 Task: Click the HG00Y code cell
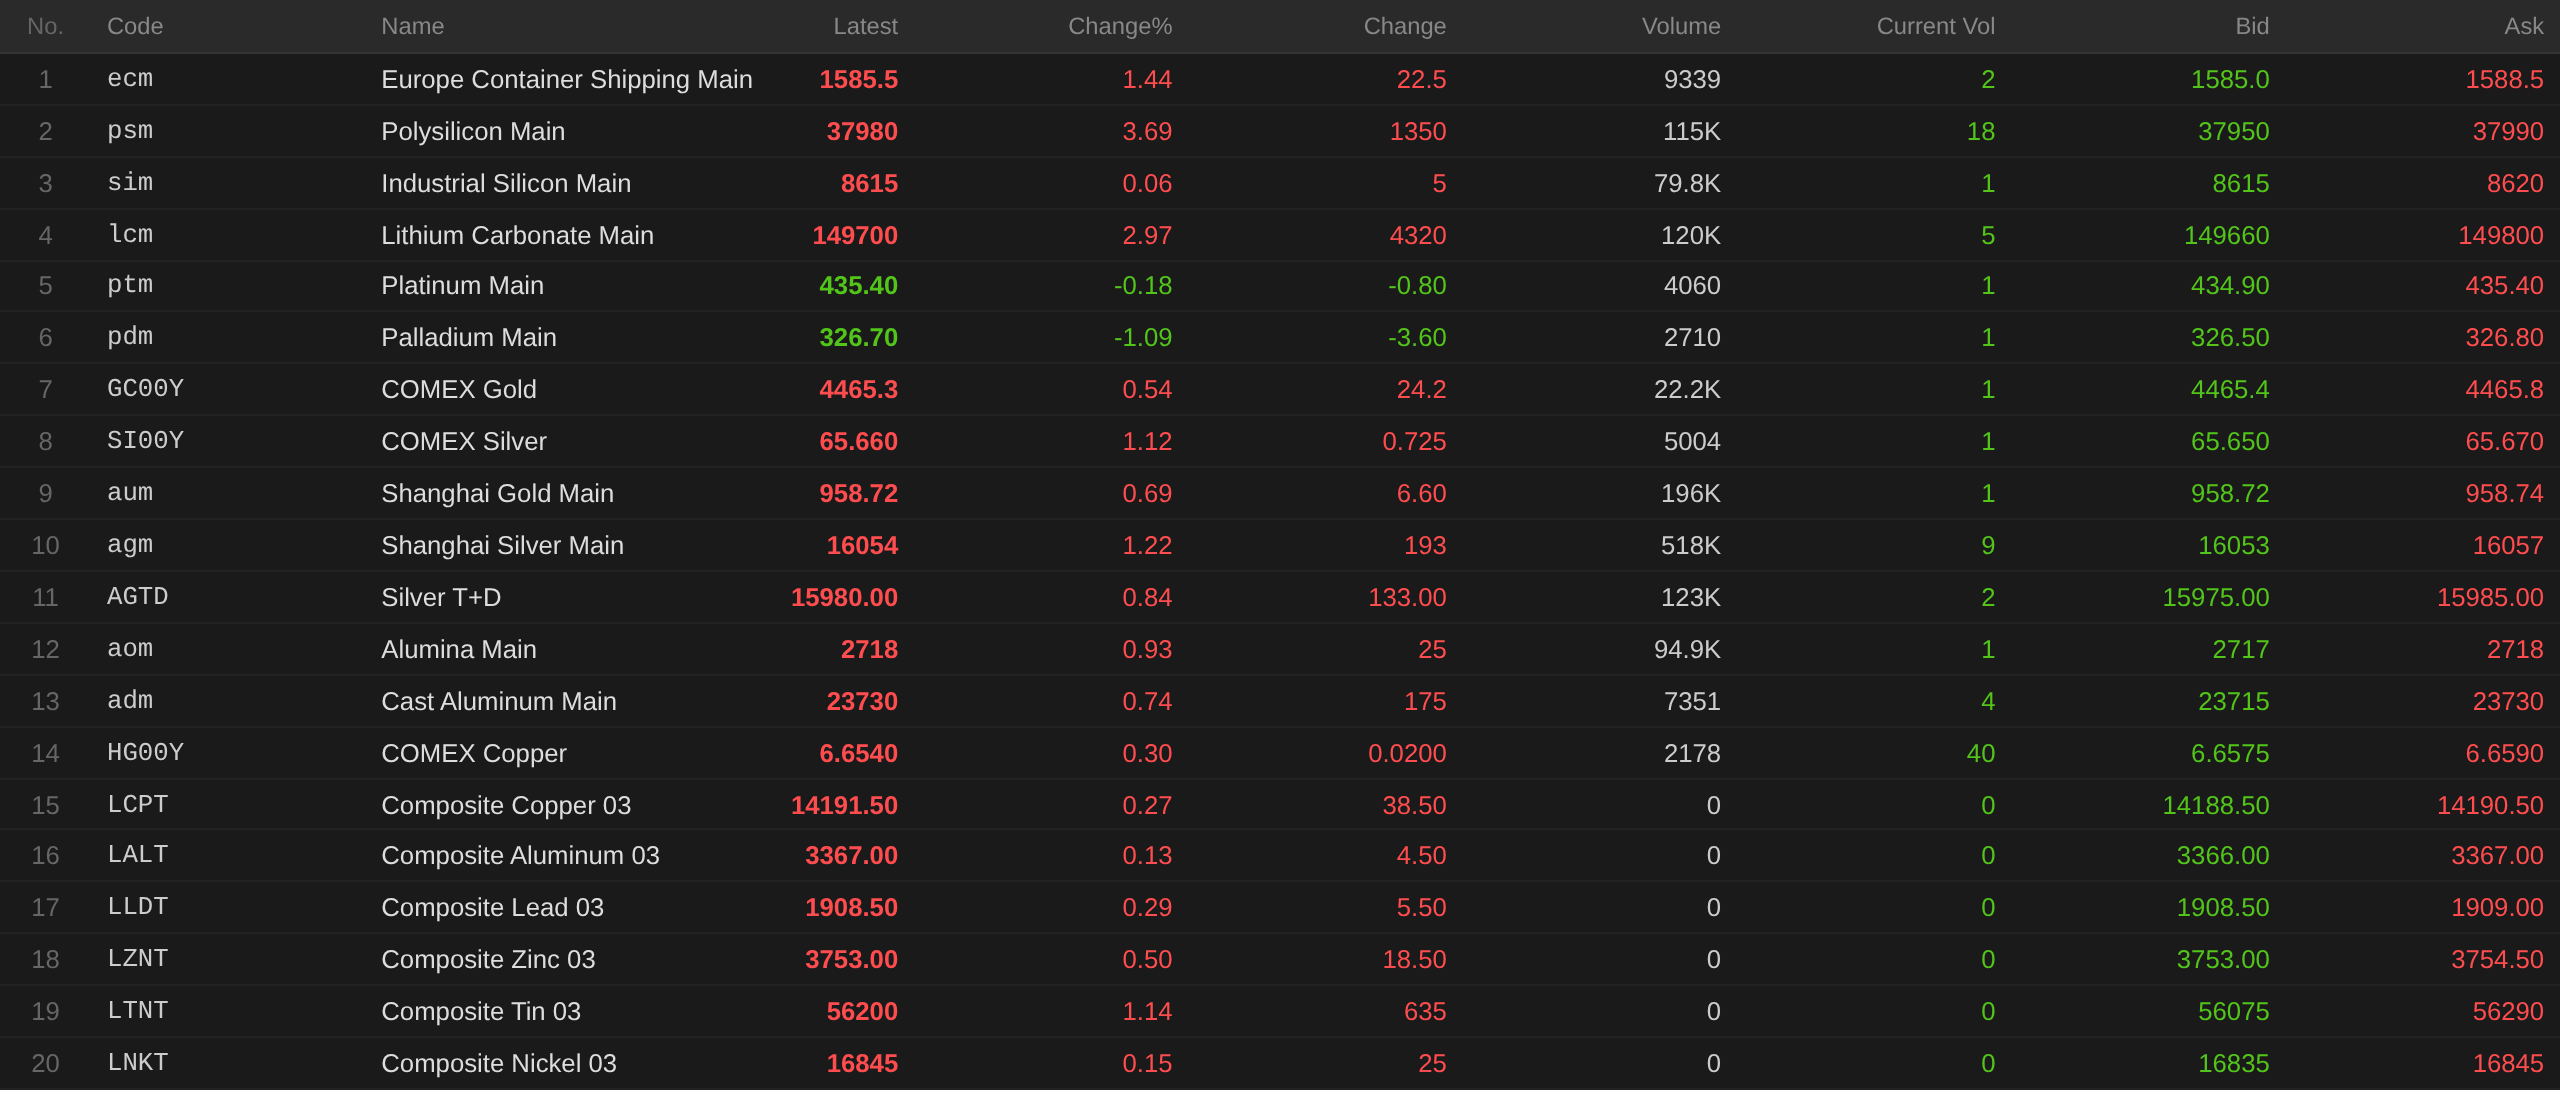(145, 753)
